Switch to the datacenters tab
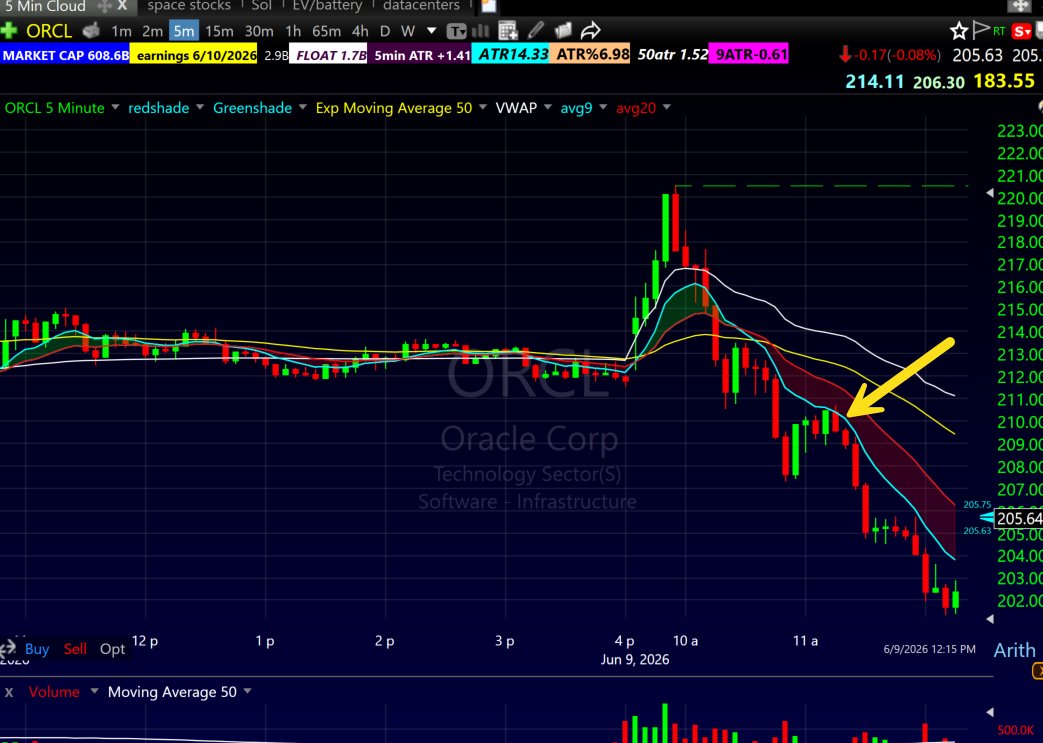The image size is (1043, 743). [422, 6]
